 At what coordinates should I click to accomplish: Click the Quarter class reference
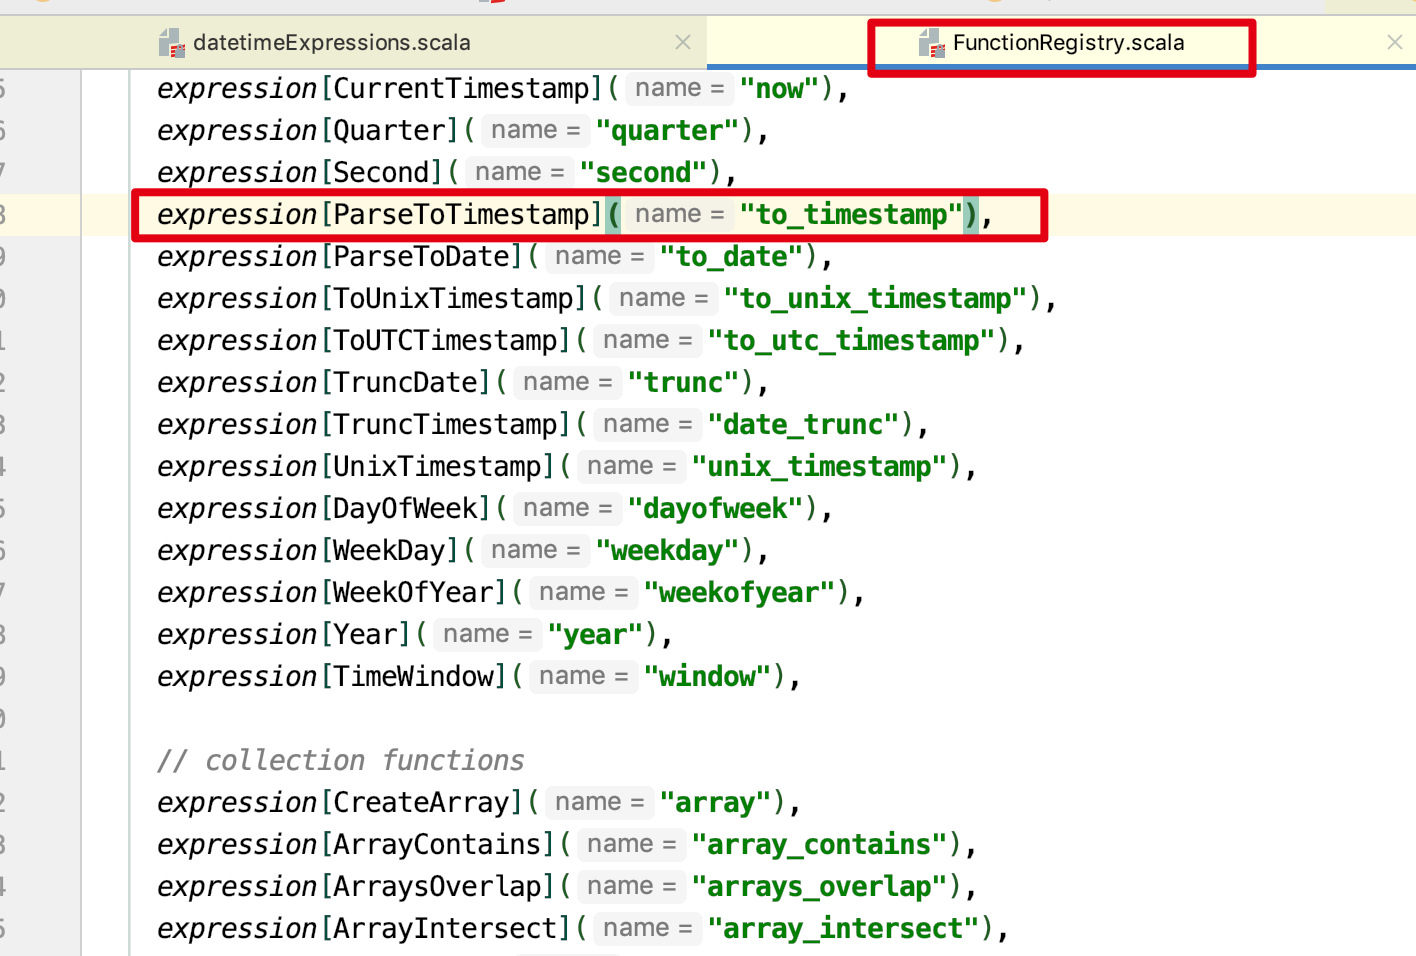click(x=389, y=130)
